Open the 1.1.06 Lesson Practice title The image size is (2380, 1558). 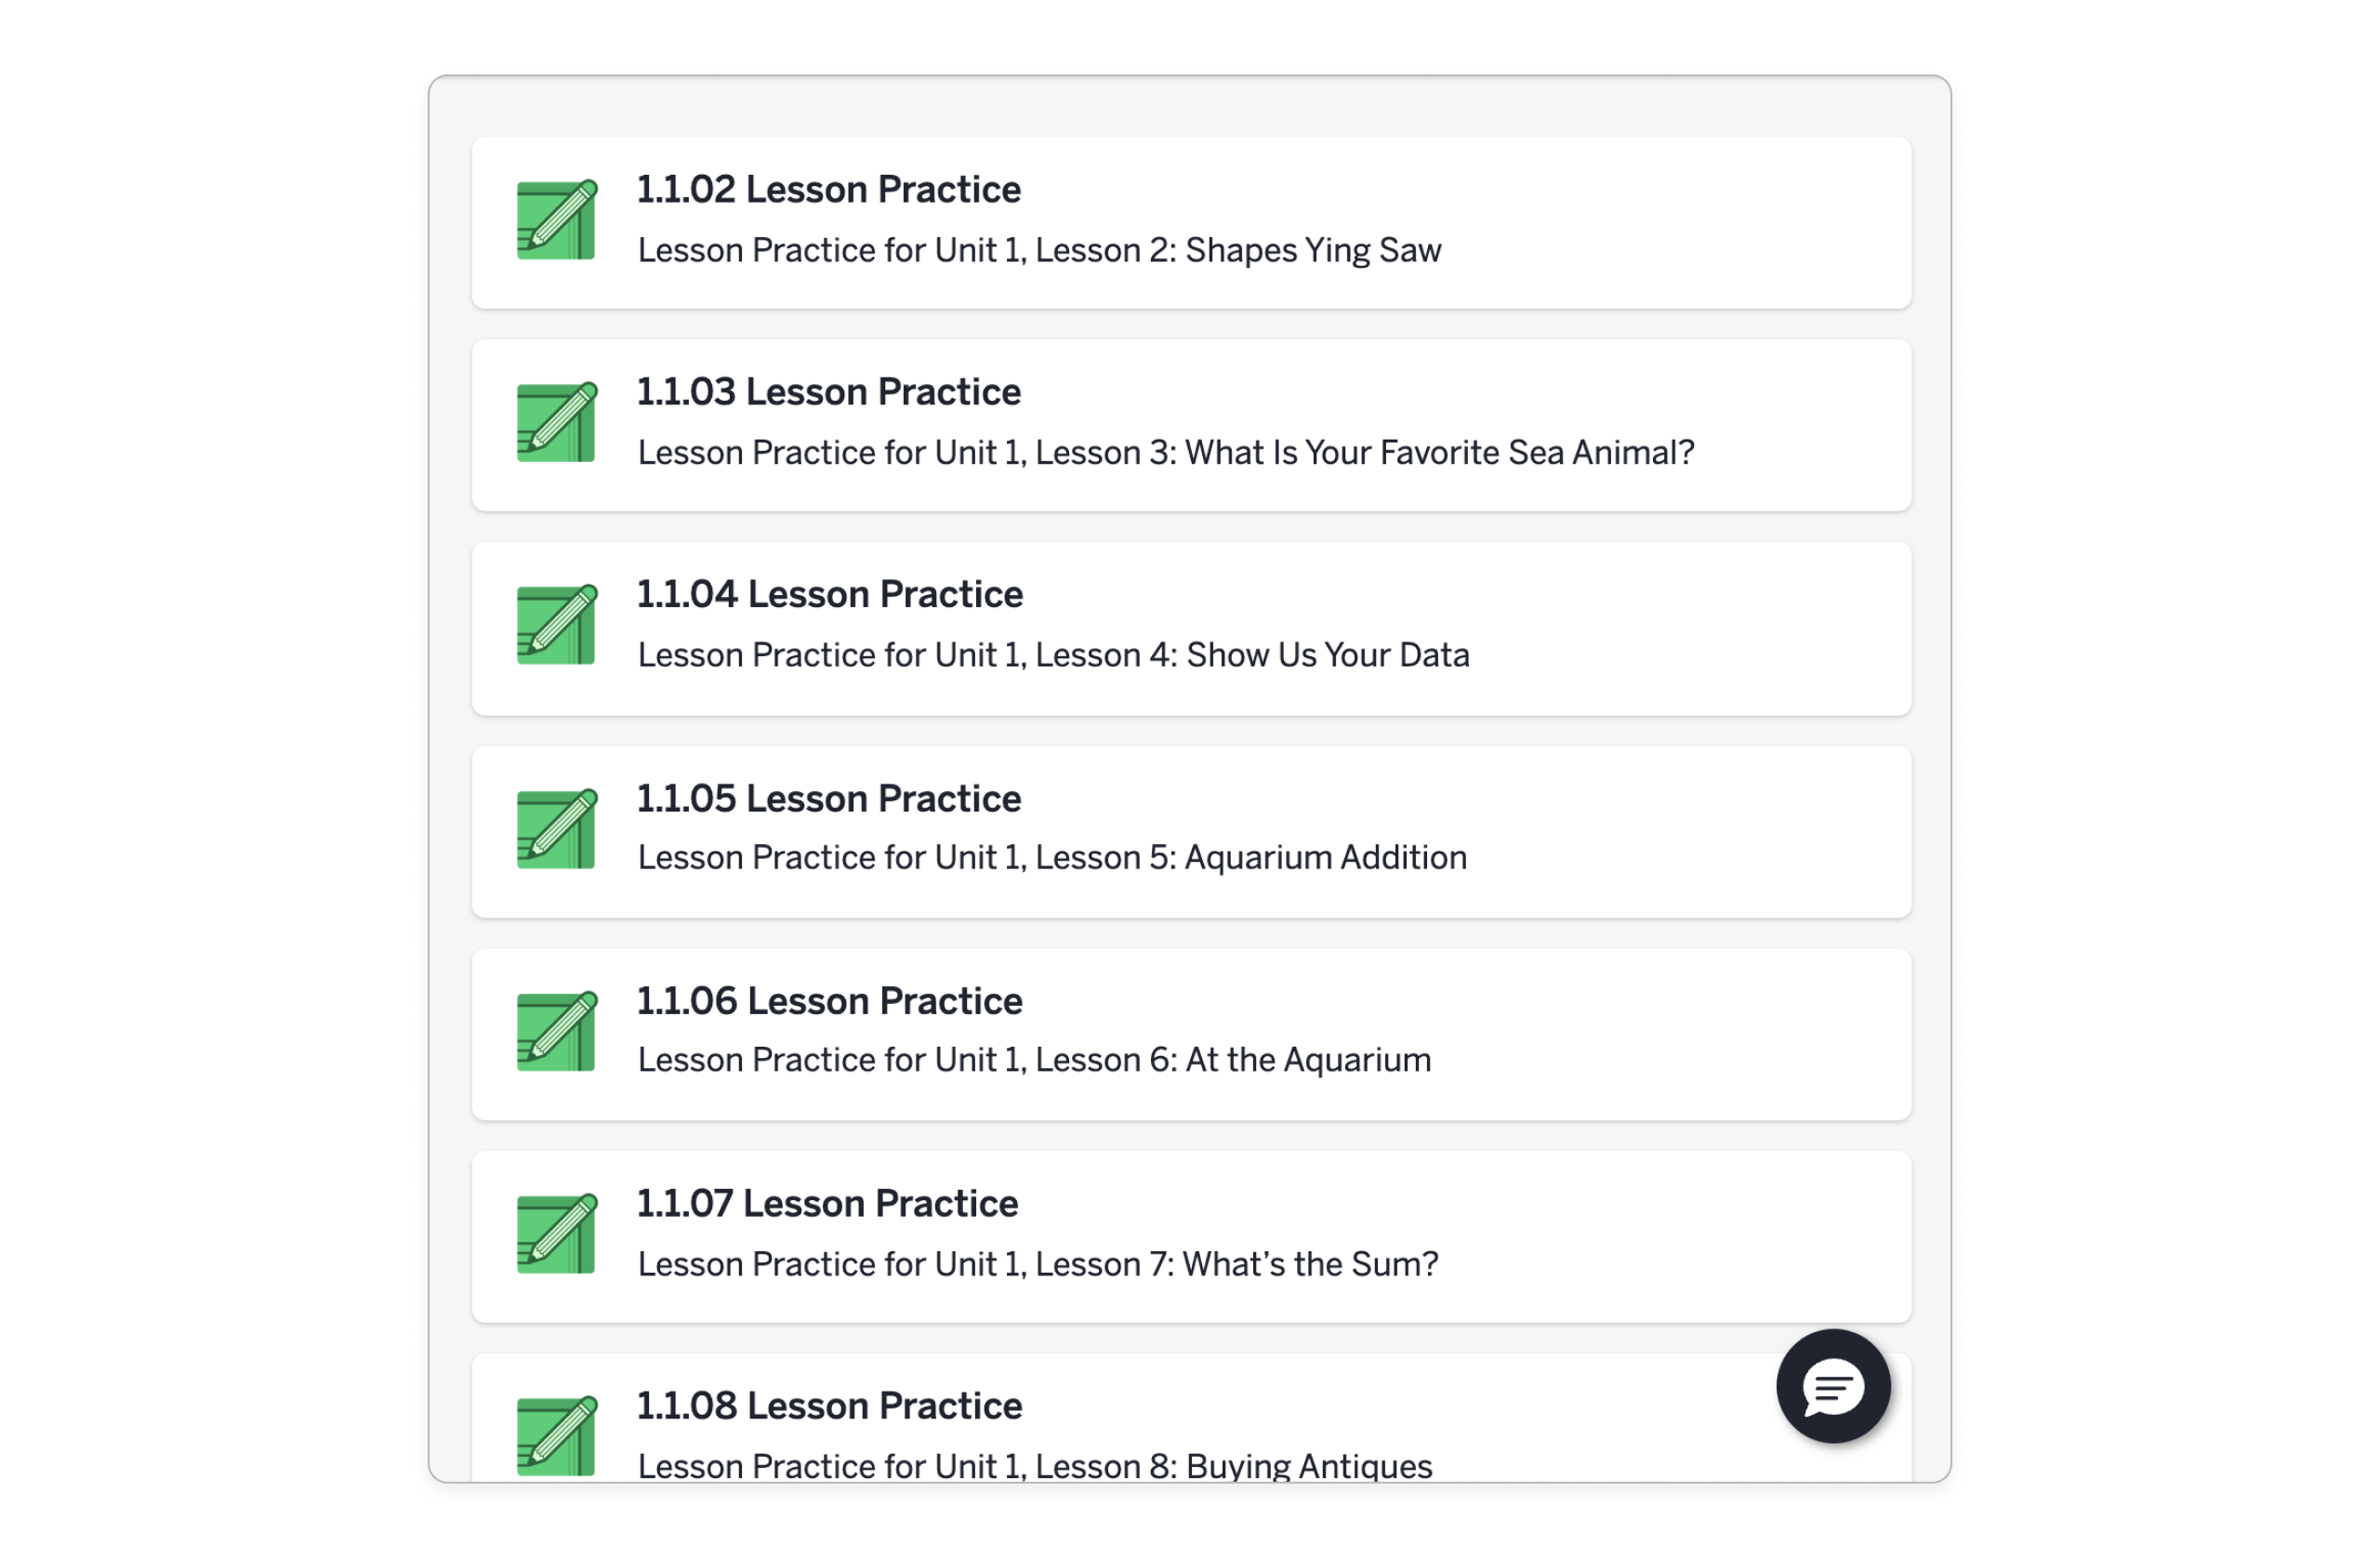click(x=829, y=1000)
